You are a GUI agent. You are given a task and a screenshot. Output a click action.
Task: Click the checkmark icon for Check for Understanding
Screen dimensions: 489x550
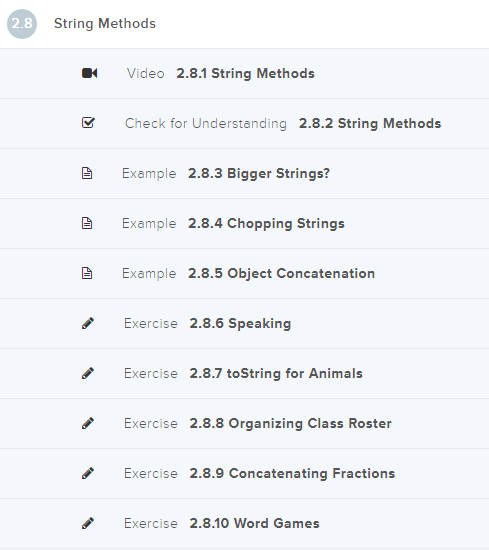(88, 123)
